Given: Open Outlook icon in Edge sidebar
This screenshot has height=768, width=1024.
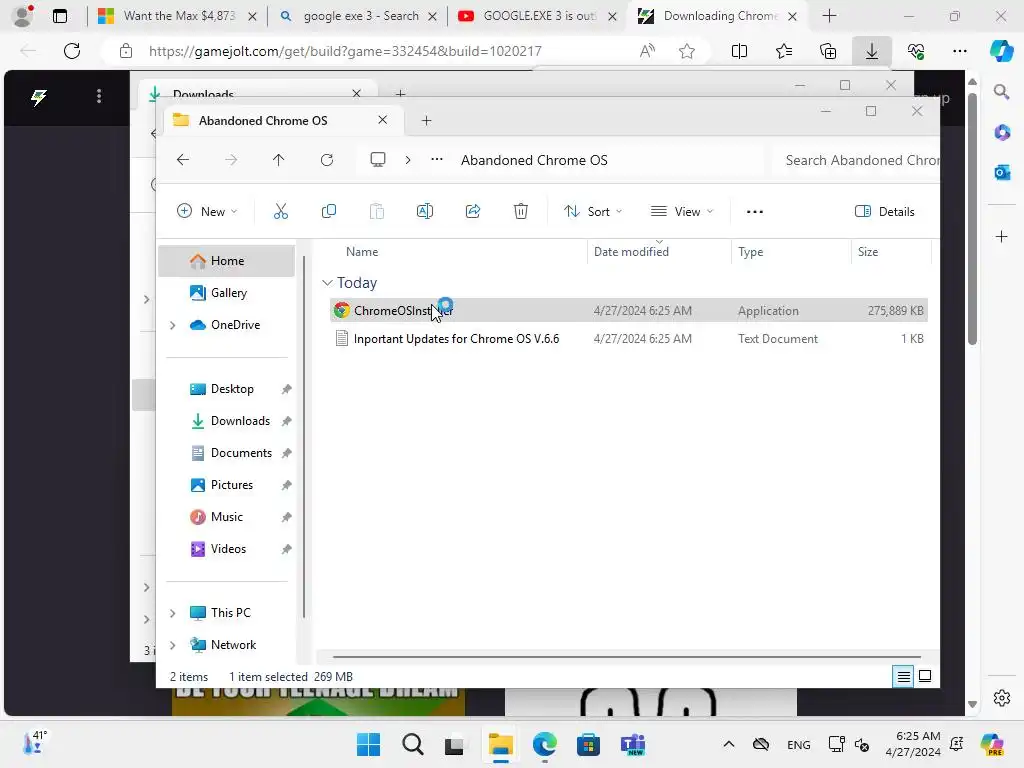Looking at the screenshot, I should (x=1002, y=172).
